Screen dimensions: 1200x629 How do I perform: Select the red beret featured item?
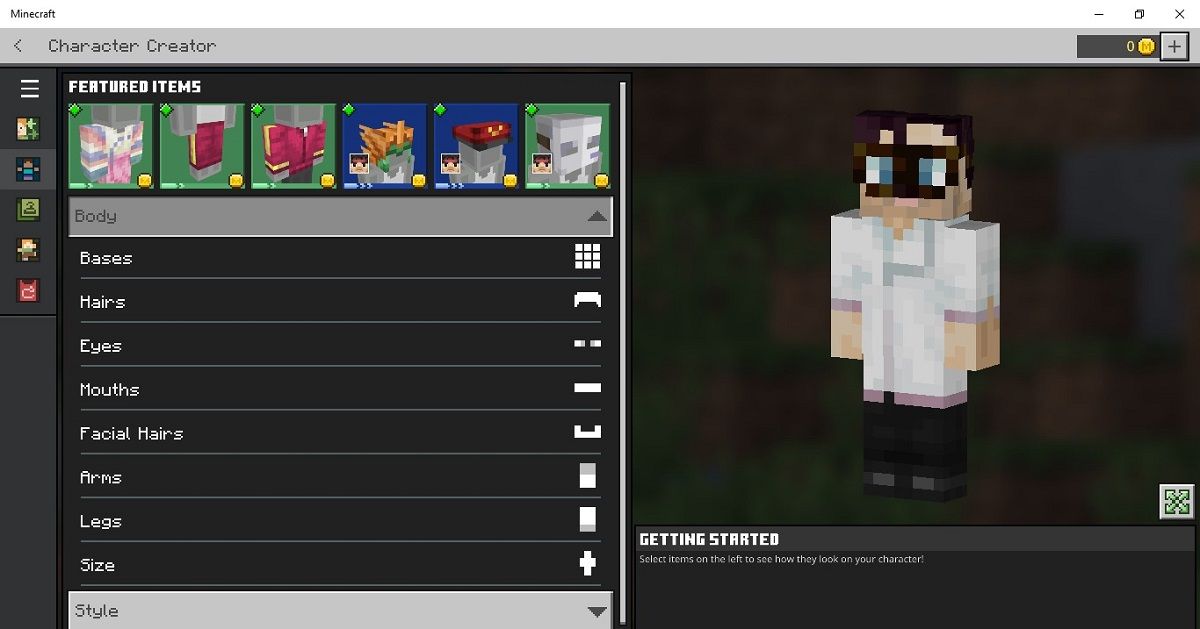(477, 146)
